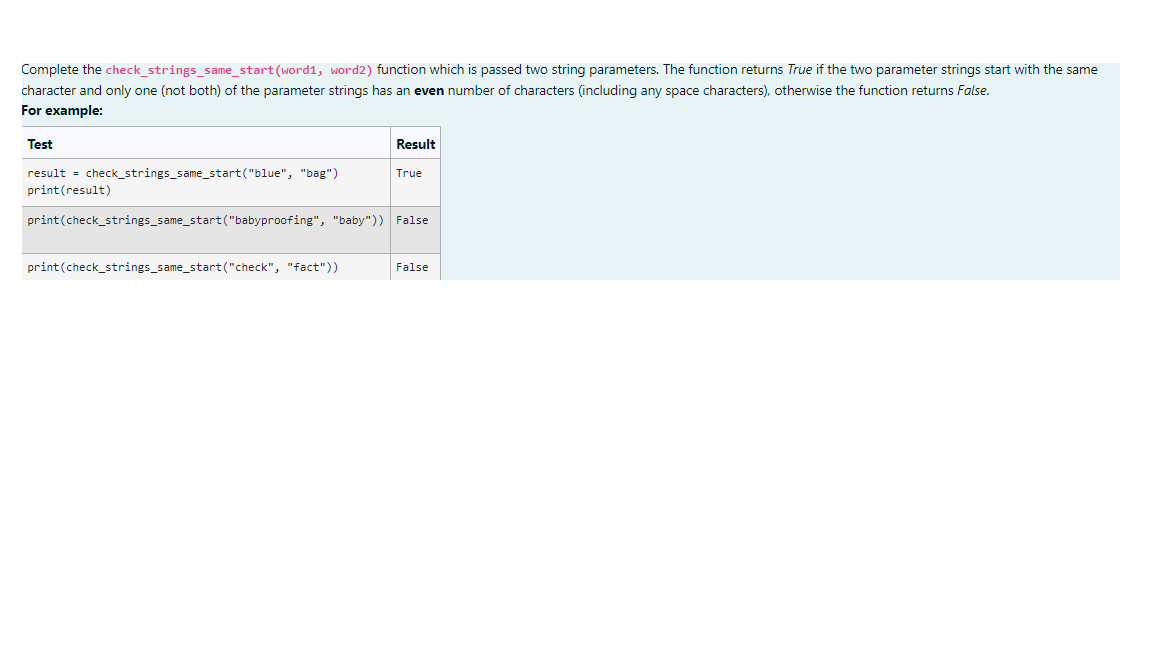
Task: Click the False result of the check fact test
Action: coord(413,267)
